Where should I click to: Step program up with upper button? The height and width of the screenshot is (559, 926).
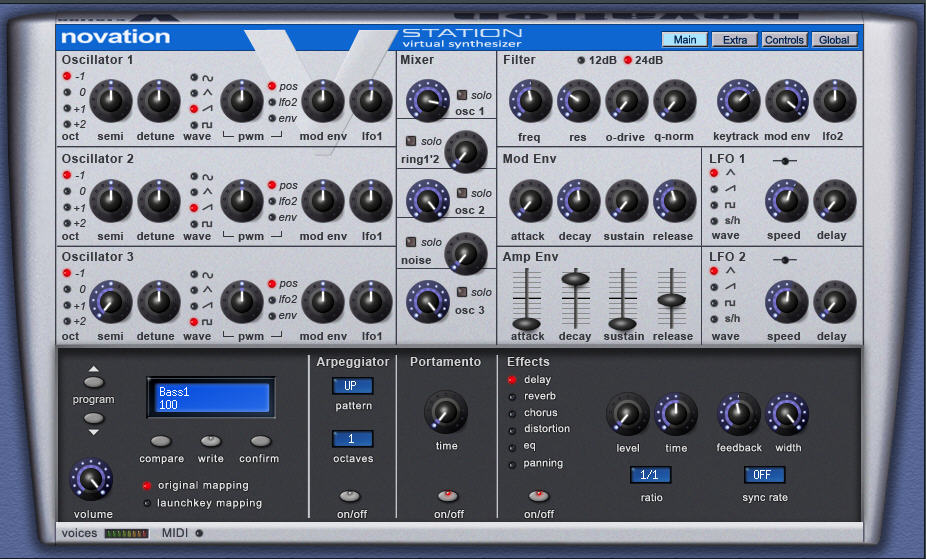[x=94, y=382]
